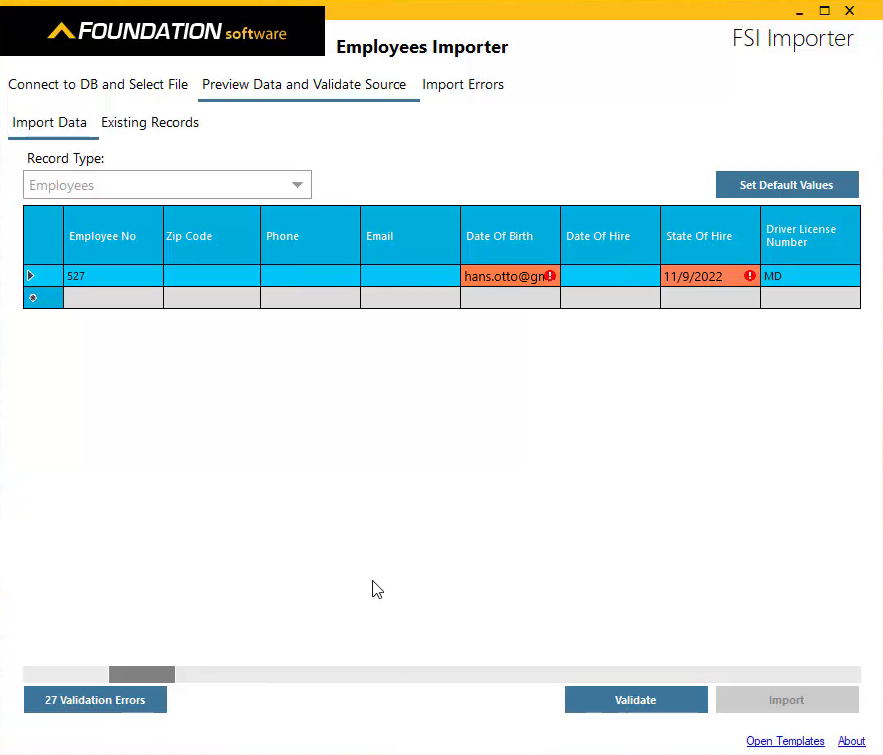Image resolution: width=883 pixels, height=755 pixels.
Task: Select row 527 using row arrow indicator
Action: pyautogui.click(x=31, y=276)
